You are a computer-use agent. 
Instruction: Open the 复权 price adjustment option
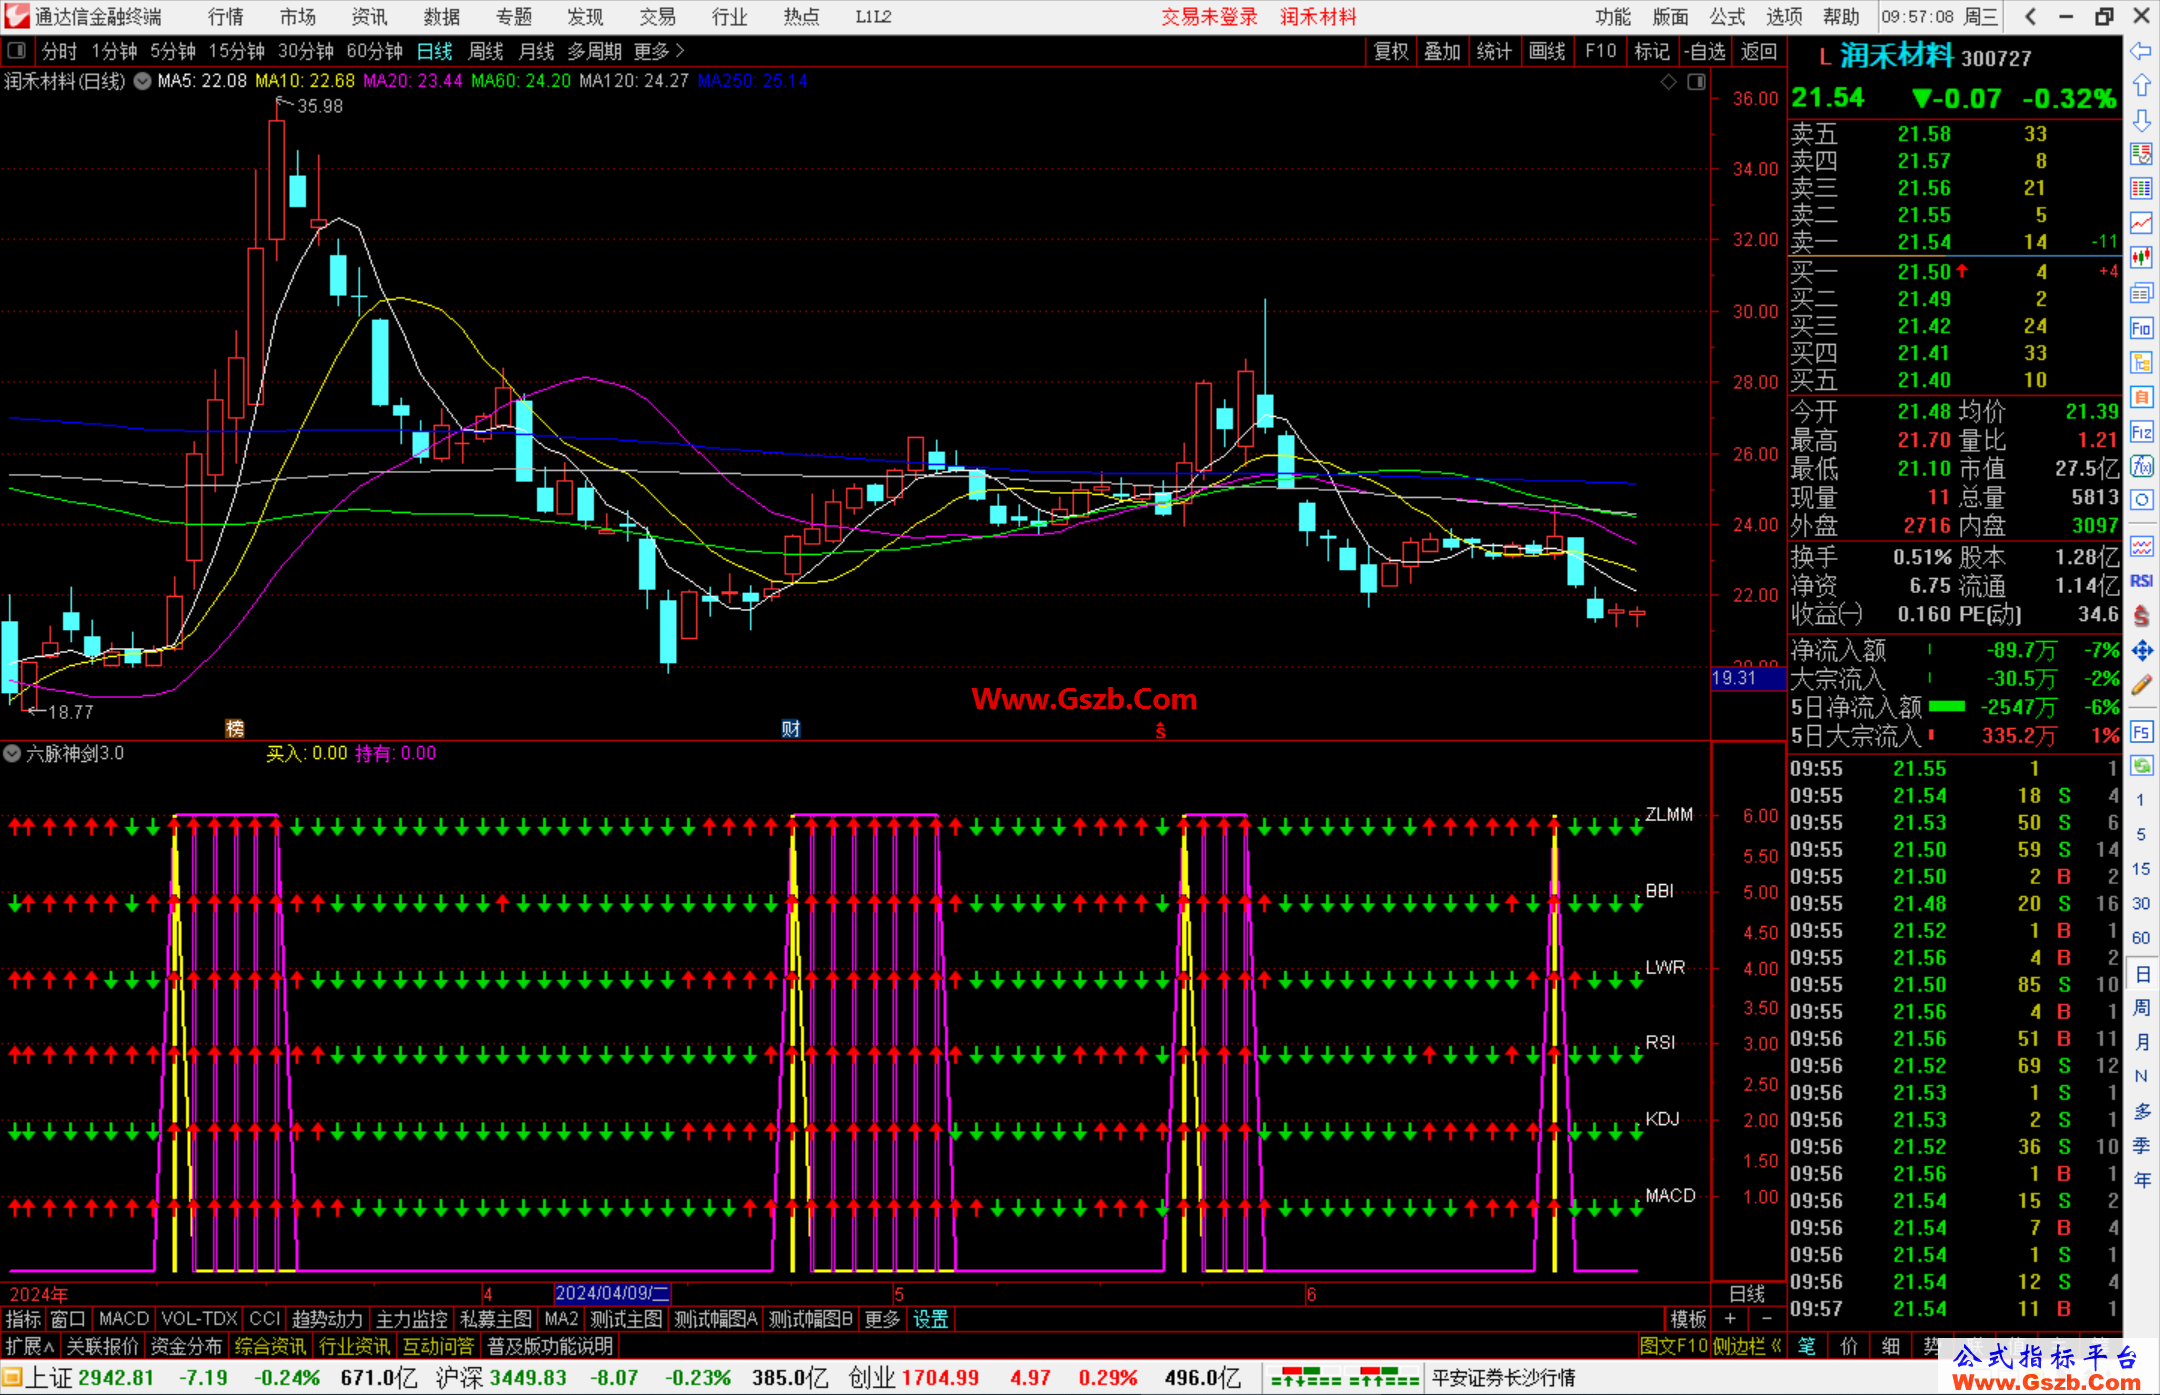click(1391, 51)
